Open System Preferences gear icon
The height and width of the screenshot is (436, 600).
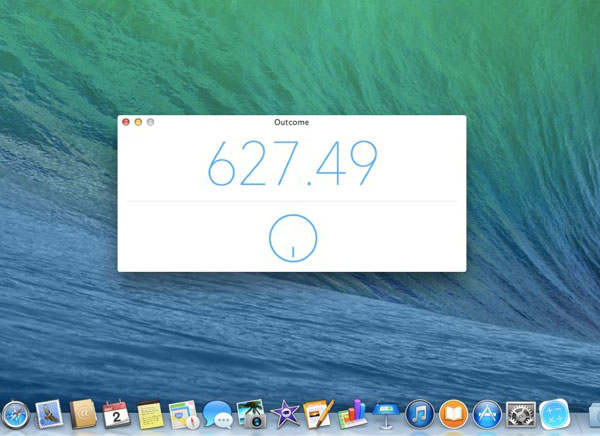[x=521, y=415]
